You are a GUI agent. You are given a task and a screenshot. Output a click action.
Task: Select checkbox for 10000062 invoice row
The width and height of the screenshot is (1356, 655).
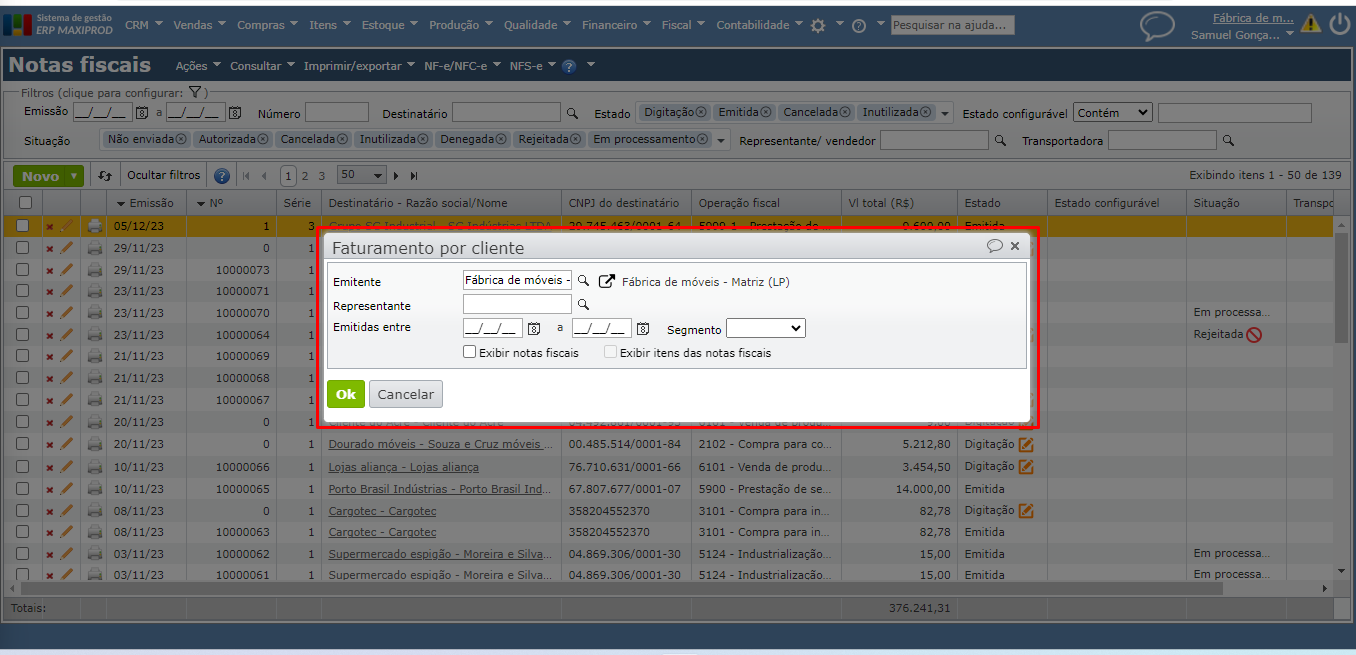23,554
